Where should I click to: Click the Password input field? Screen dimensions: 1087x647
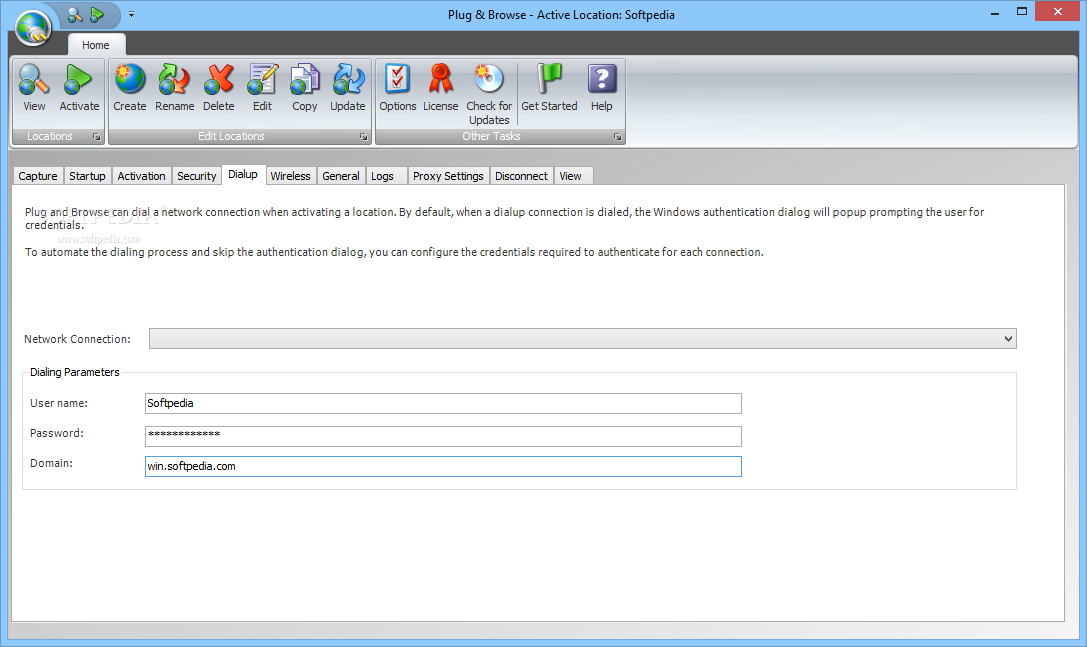coord(443,436)
